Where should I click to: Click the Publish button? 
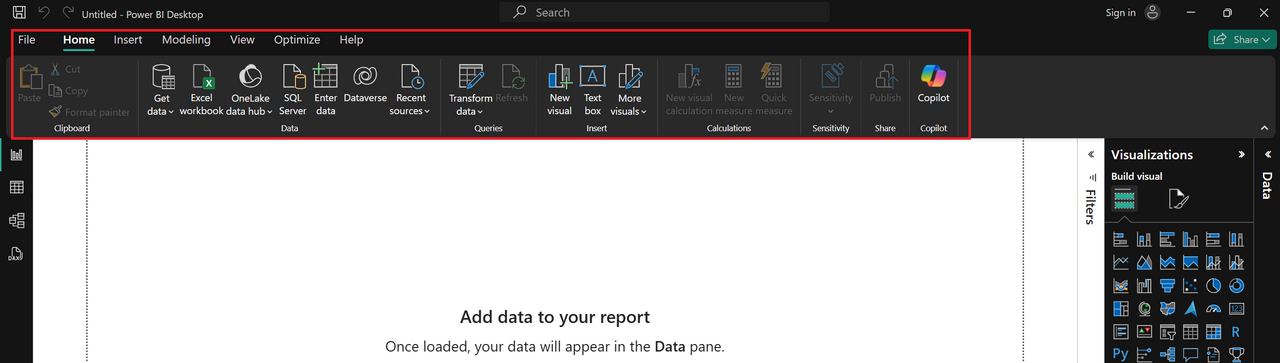(x=885, y=84)
